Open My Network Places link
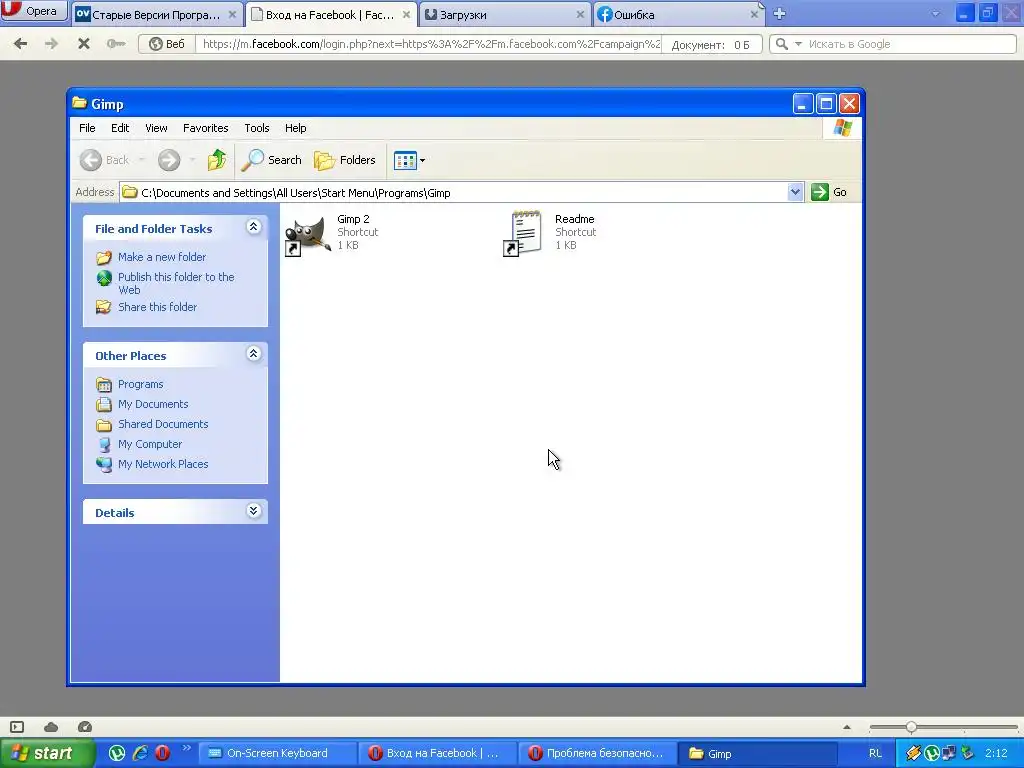Image resolution: width=1024 pixels, height=768 pixels. click(163, 464)
